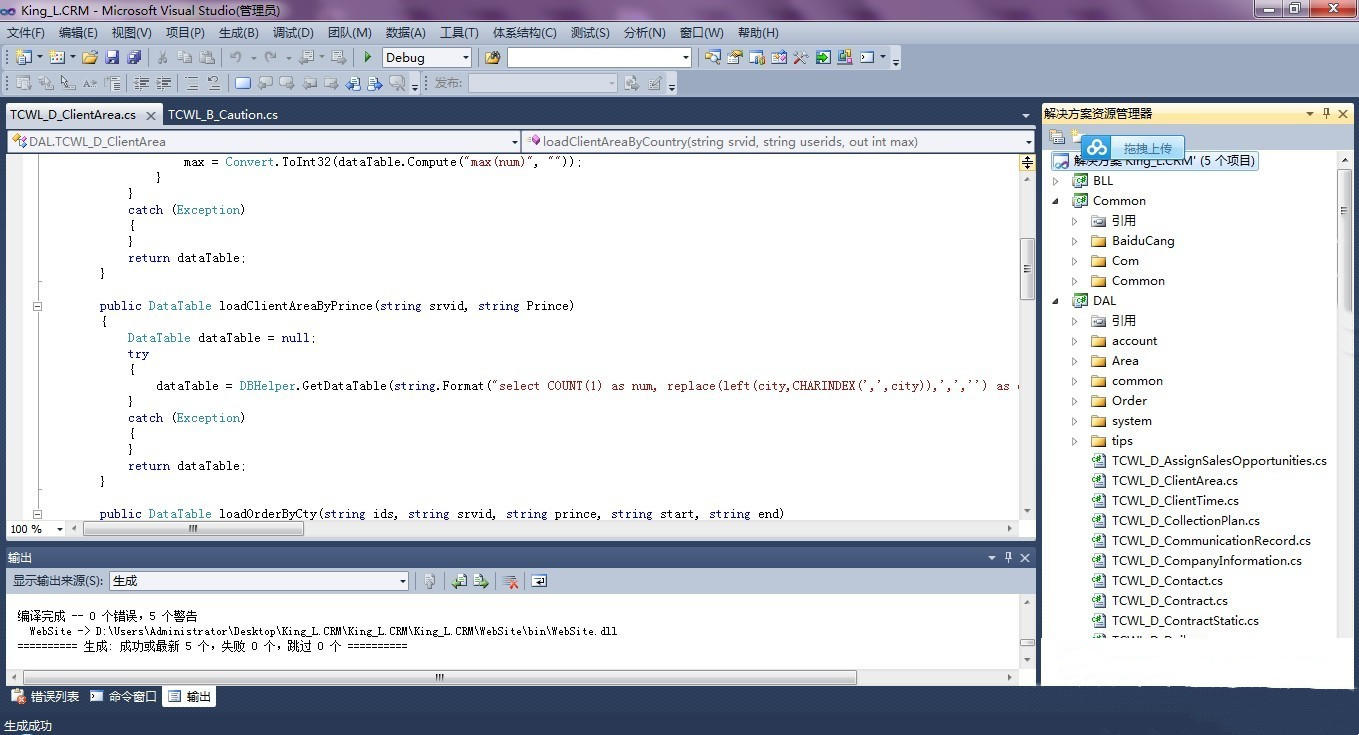Click the Start Debugging green play icon
The height and width of the screenshot is (735, 1359).
pos(368,58)
